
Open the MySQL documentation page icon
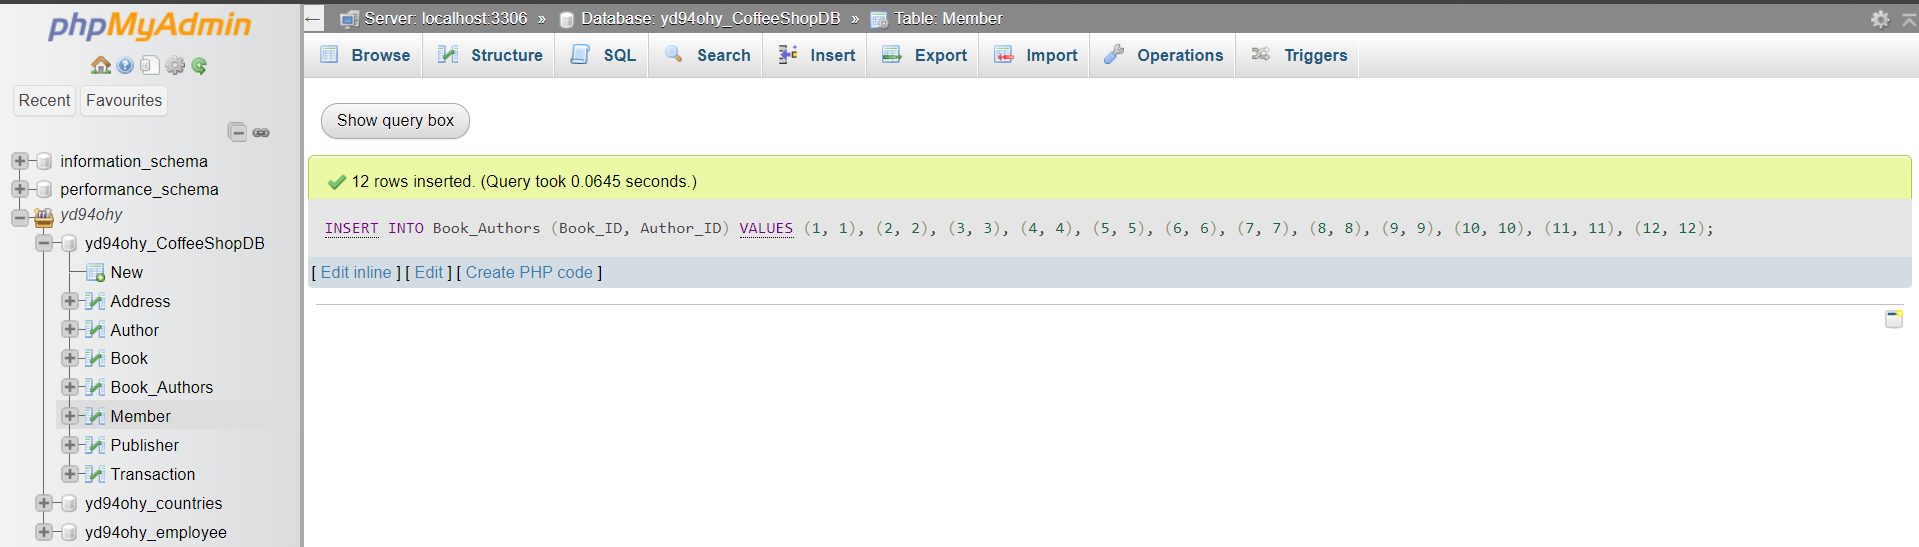coord(149,65)
